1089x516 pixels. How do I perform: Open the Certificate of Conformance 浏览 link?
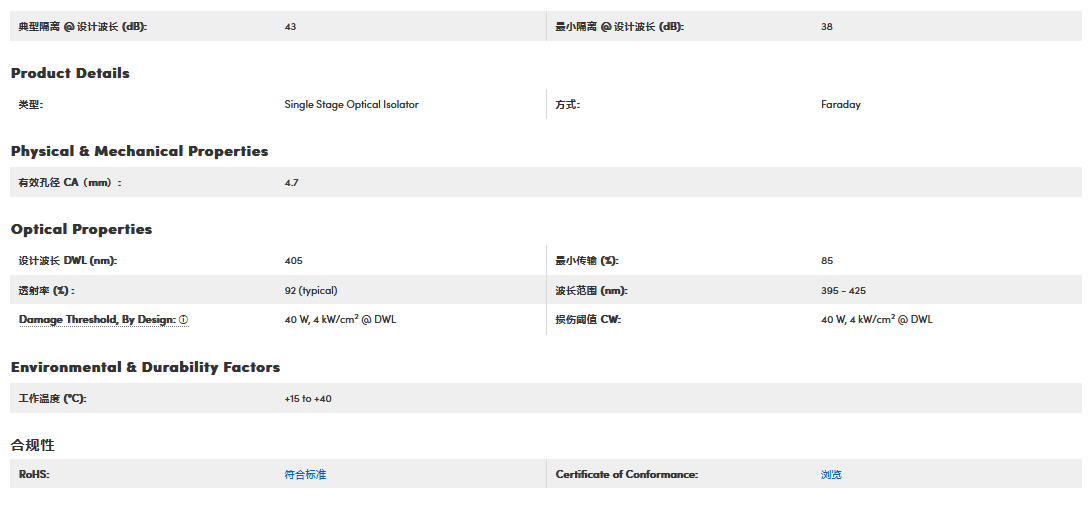[831, 475]
